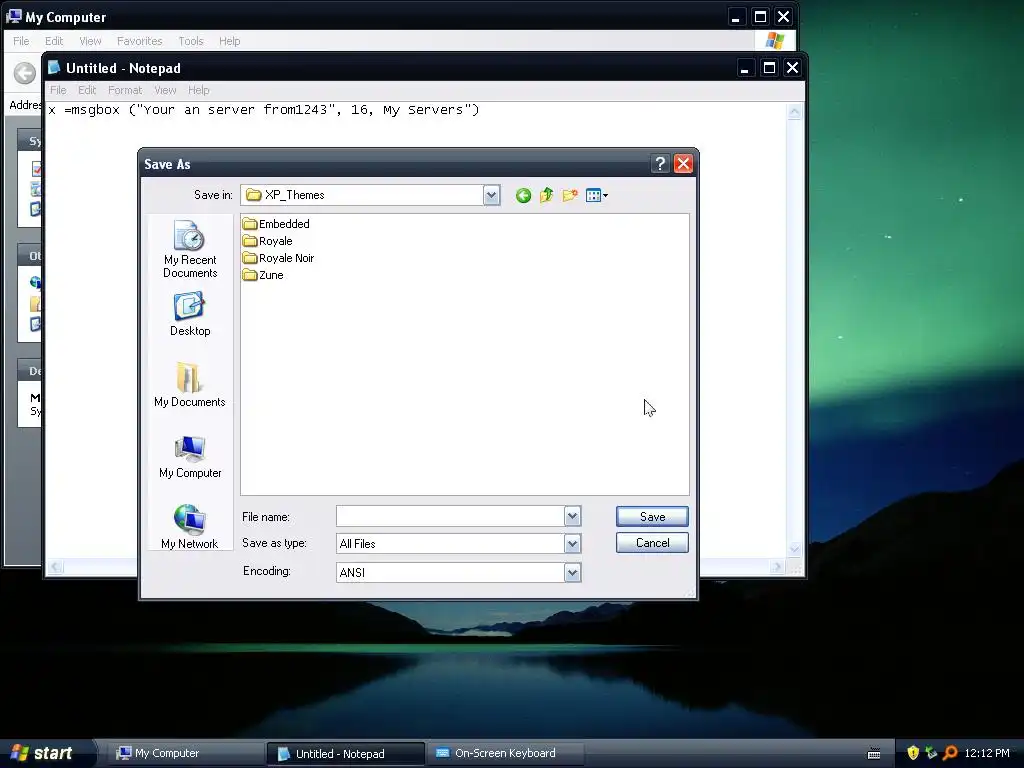Open Notepad Format menu

125,90
